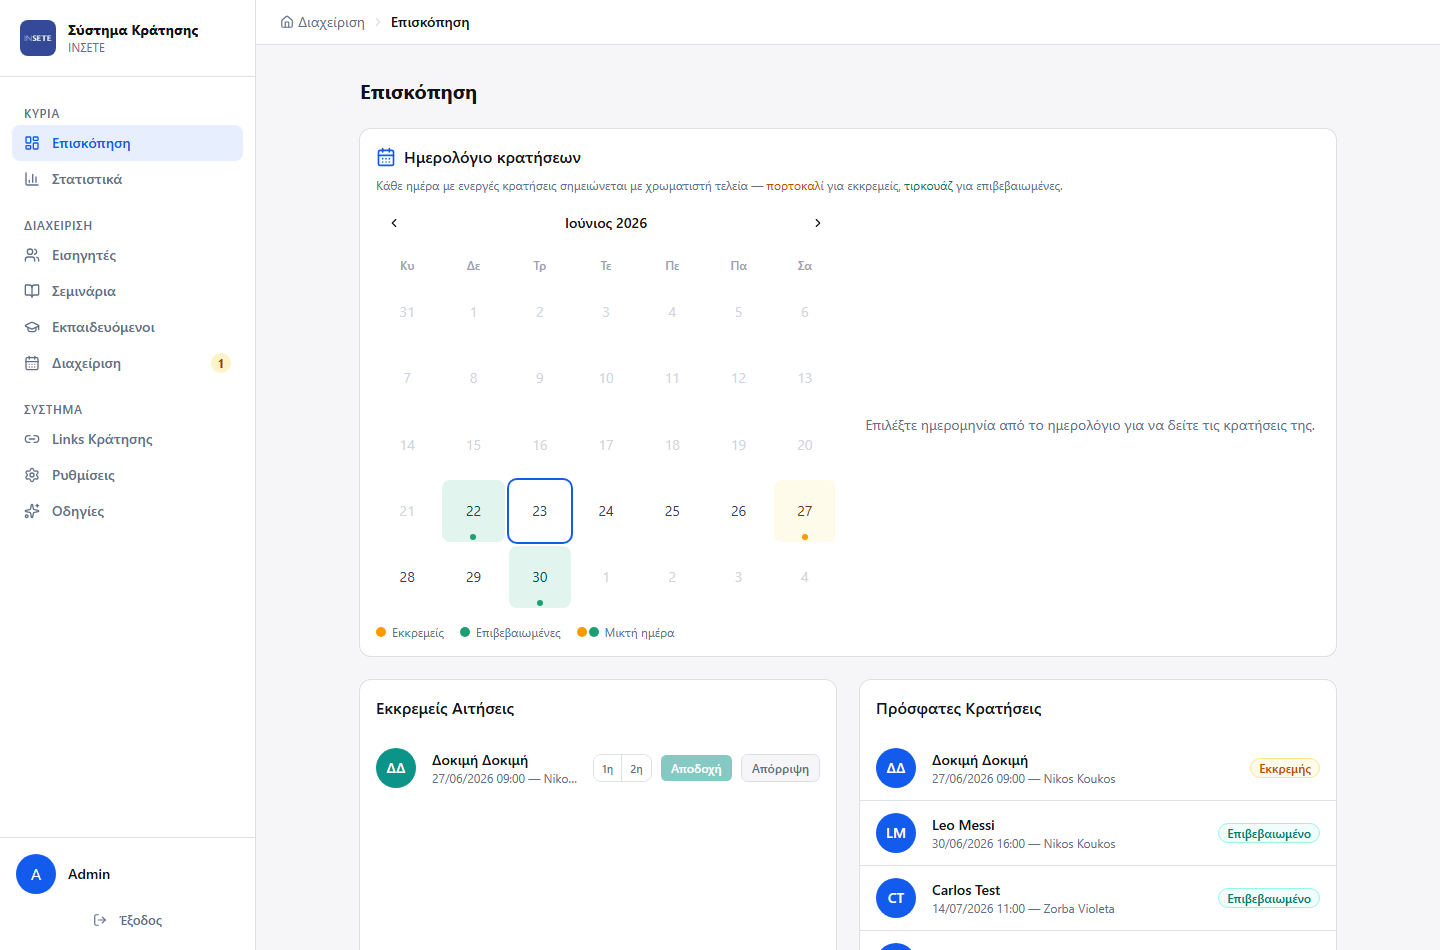Select June 22 with confirmed booking
1440x950 pixels.
473,511
